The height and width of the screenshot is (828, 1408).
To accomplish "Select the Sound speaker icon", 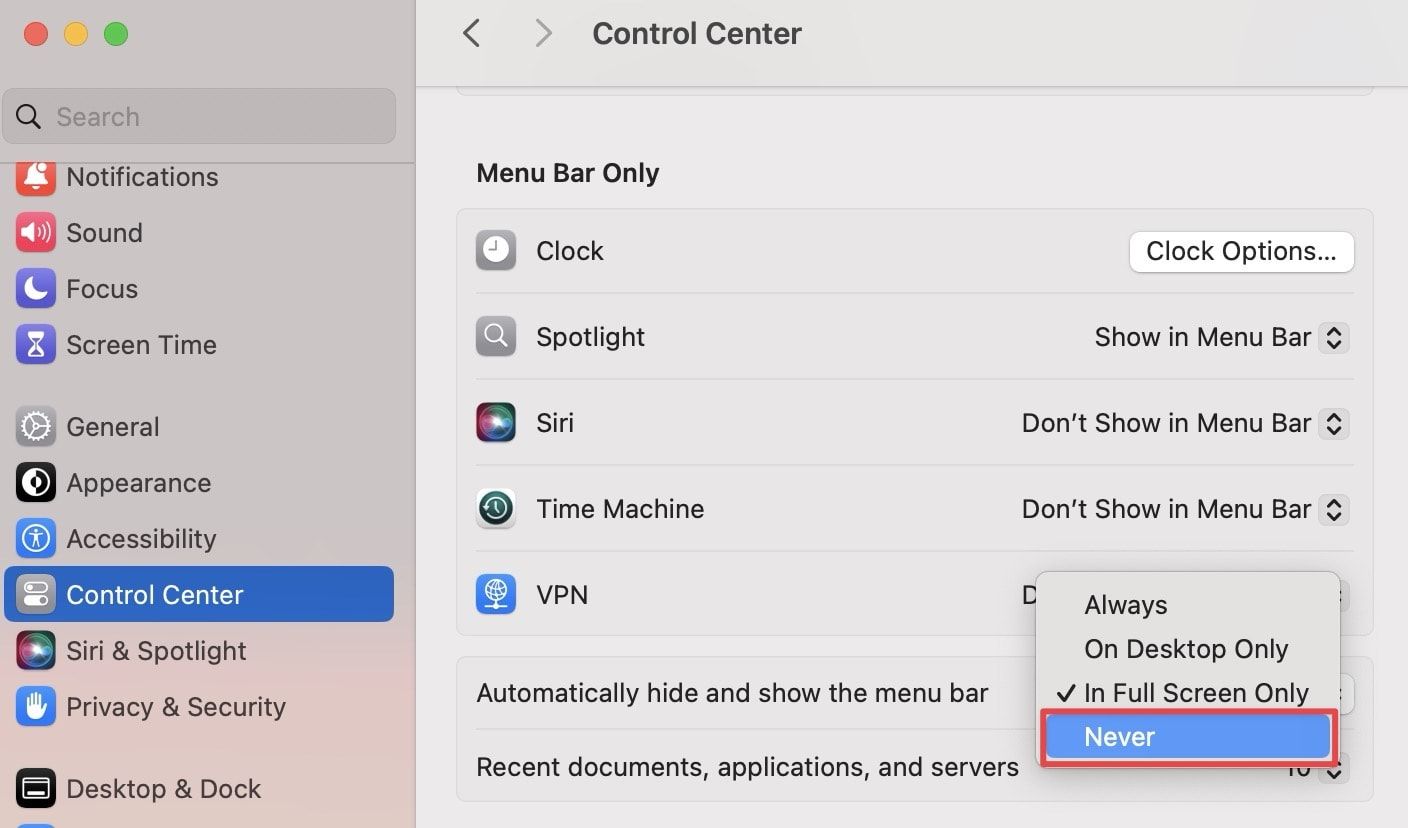I will coord(36,233).
